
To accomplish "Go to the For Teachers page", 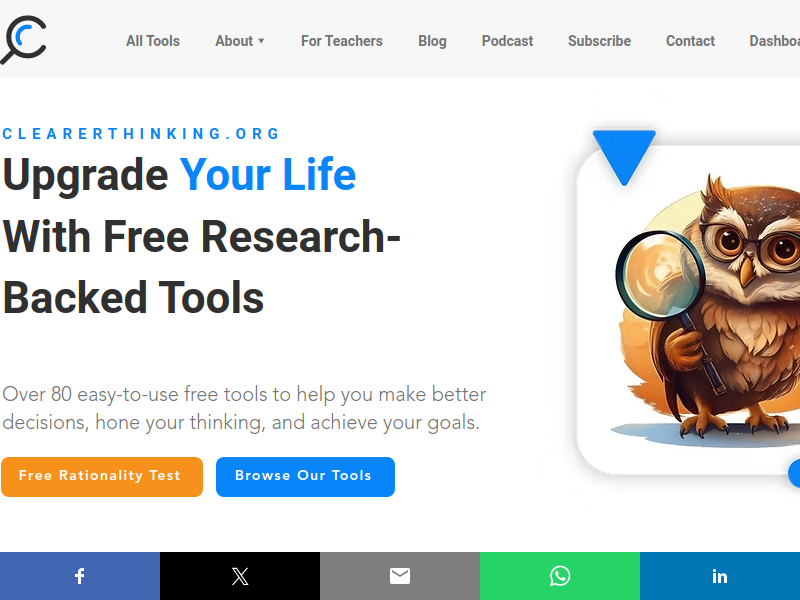I will point(342,41).
